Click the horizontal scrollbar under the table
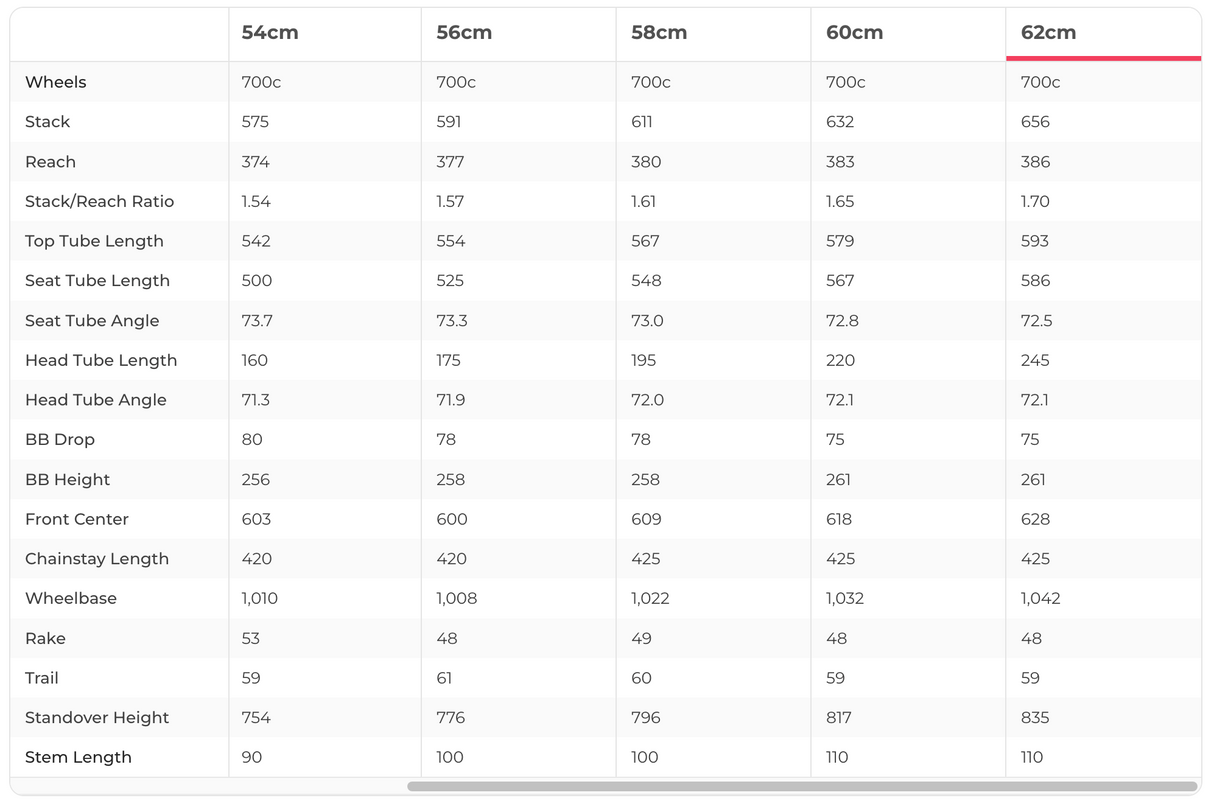Screen dimensions: 1214x812 (801, 786)
